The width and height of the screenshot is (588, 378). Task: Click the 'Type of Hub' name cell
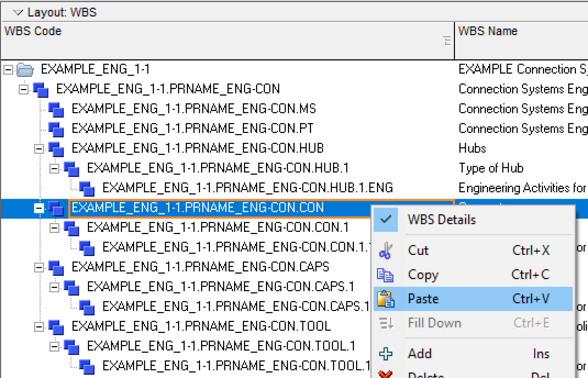[x=491, y=169]
